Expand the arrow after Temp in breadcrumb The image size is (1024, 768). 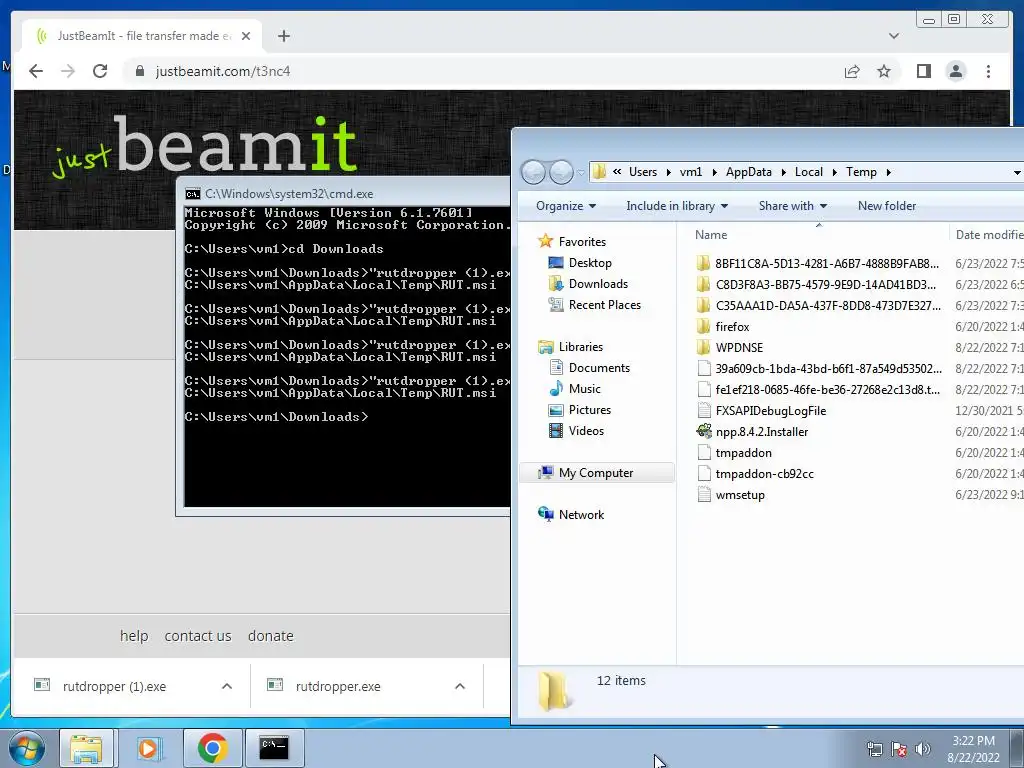[888, 172]
